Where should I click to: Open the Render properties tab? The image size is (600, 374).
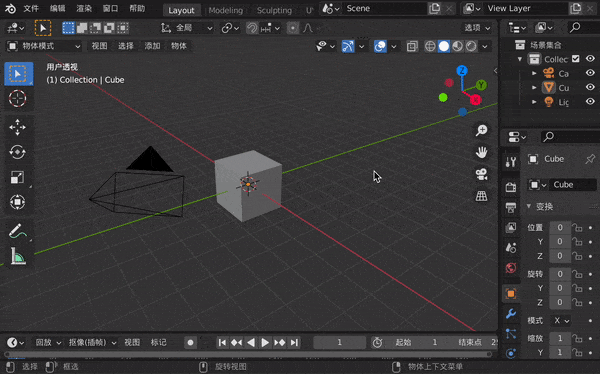[511, 187]
